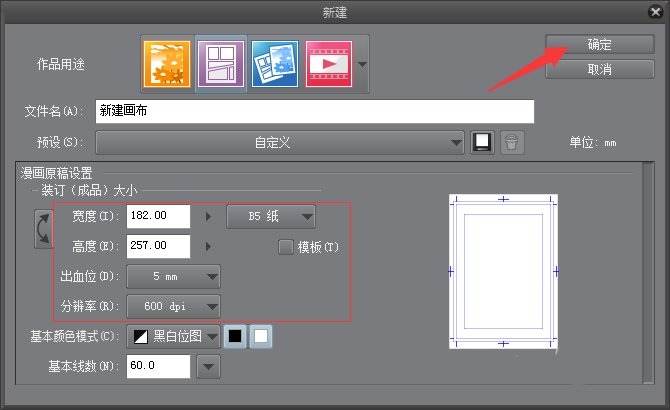Click the 确定 button
Viewport: 670px width, 410px height.
[x=599, y=44]
